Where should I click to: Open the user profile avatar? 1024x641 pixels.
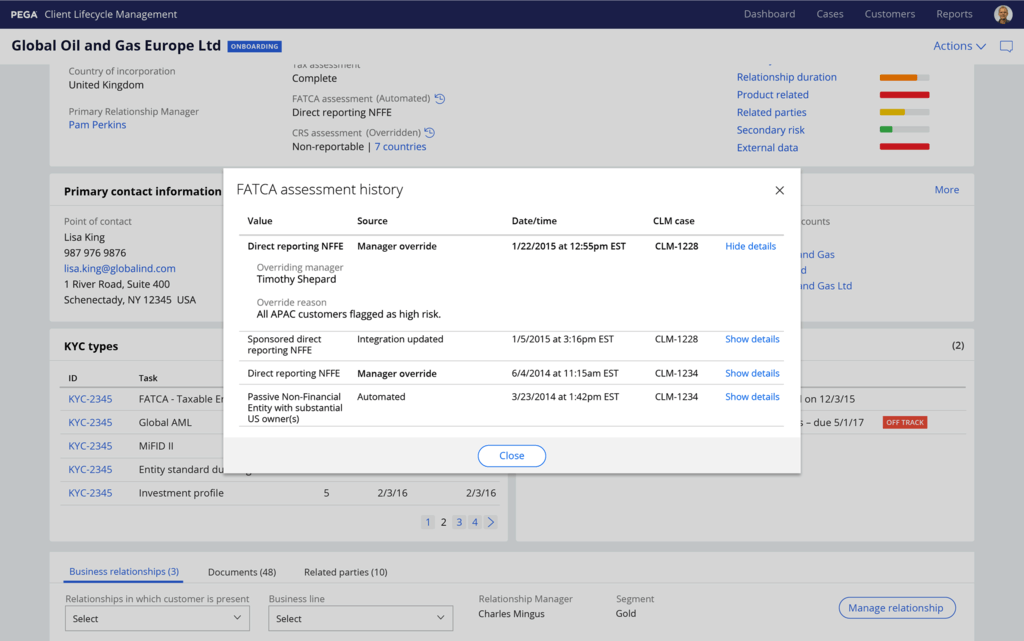coord(1002,14)
